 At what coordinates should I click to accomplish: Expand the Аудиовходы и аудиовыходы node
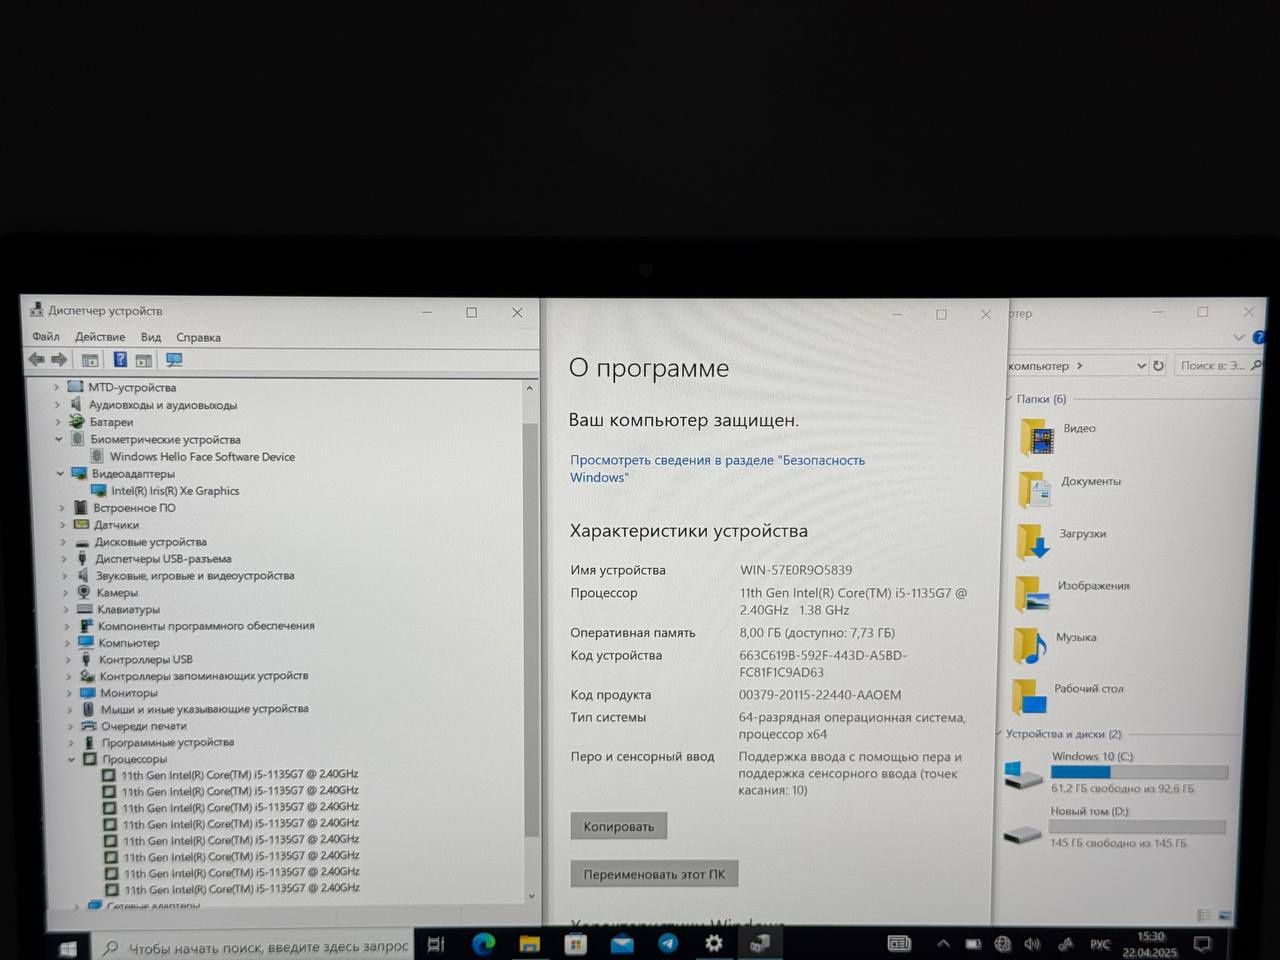(57, 405)
